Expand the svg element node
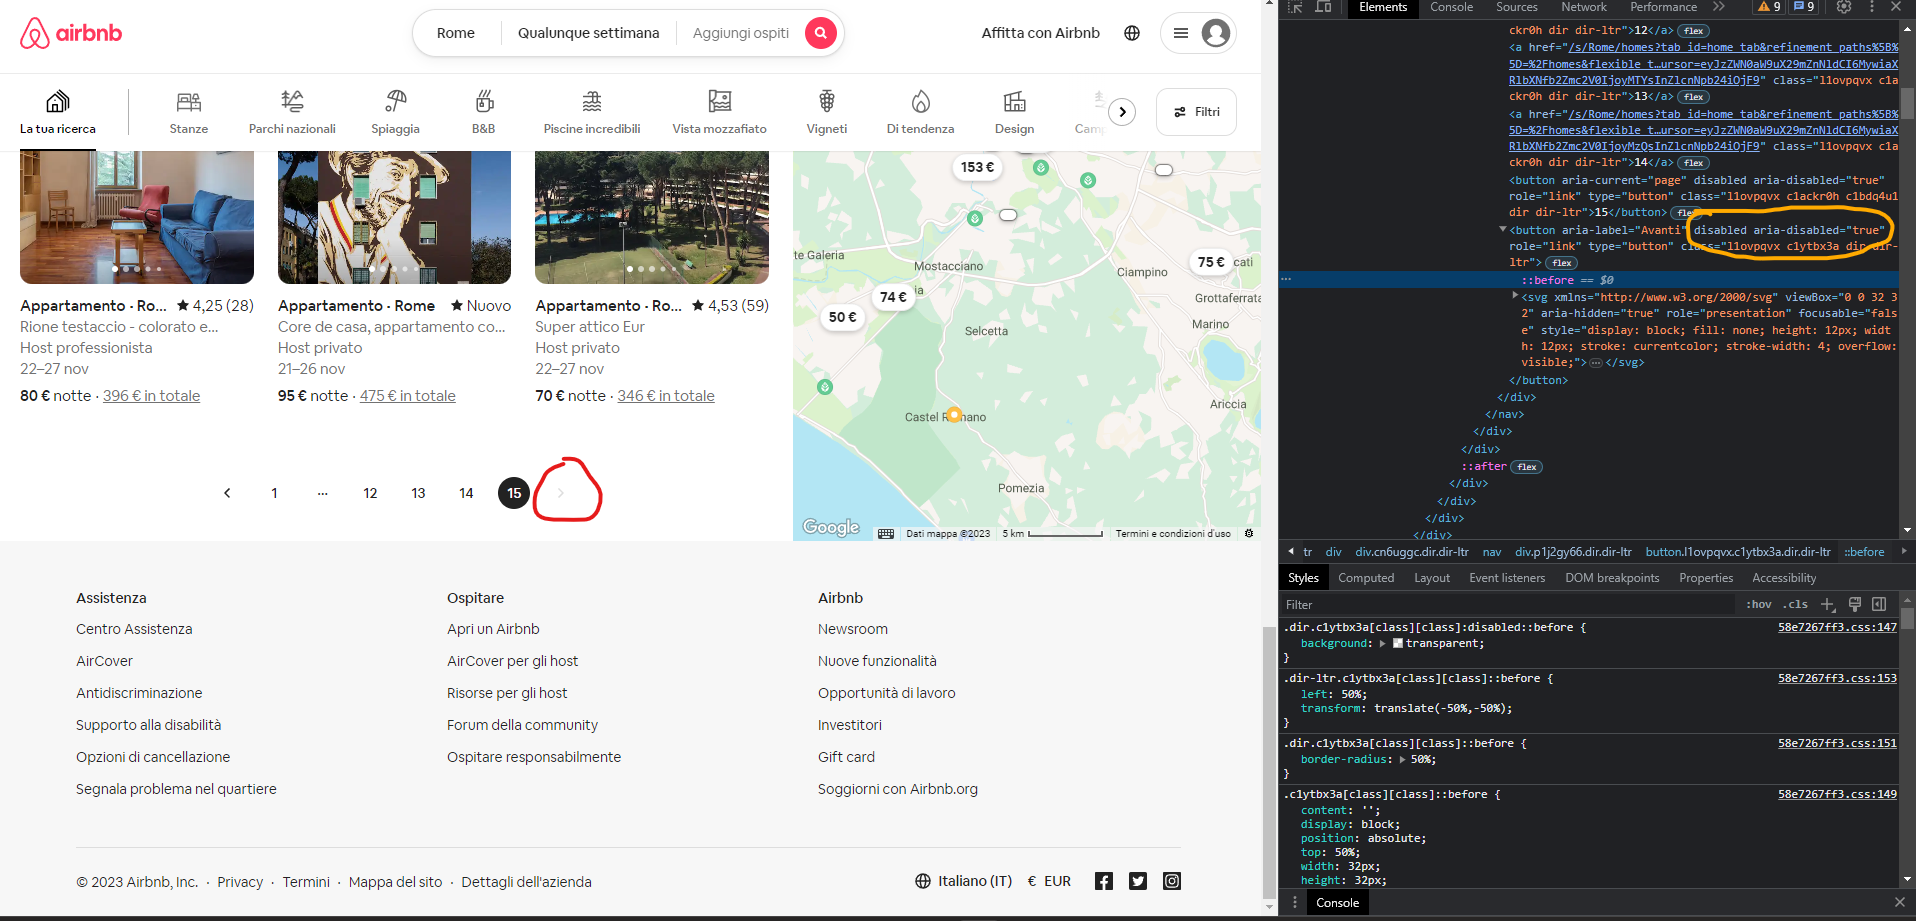This screenshot has width=1916, height=921. (x=1515, y=296)
